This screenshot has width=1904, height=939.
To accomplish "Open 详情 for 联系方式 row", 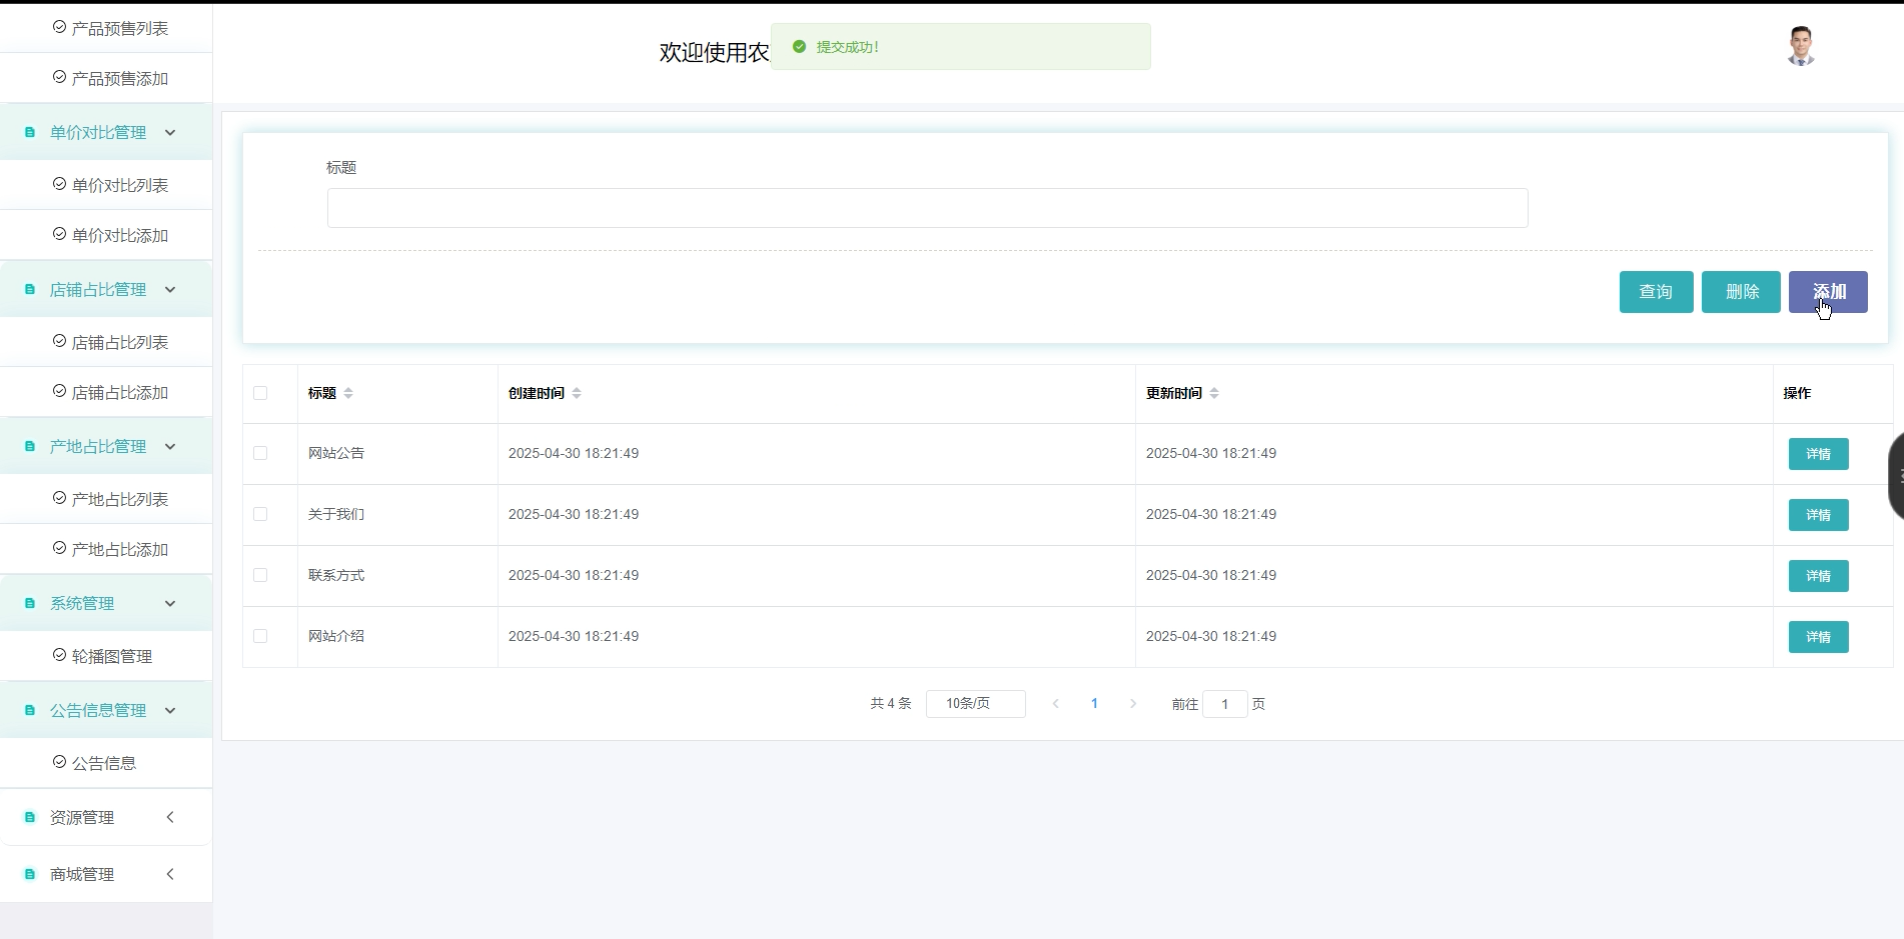I will coord(1818,576).
